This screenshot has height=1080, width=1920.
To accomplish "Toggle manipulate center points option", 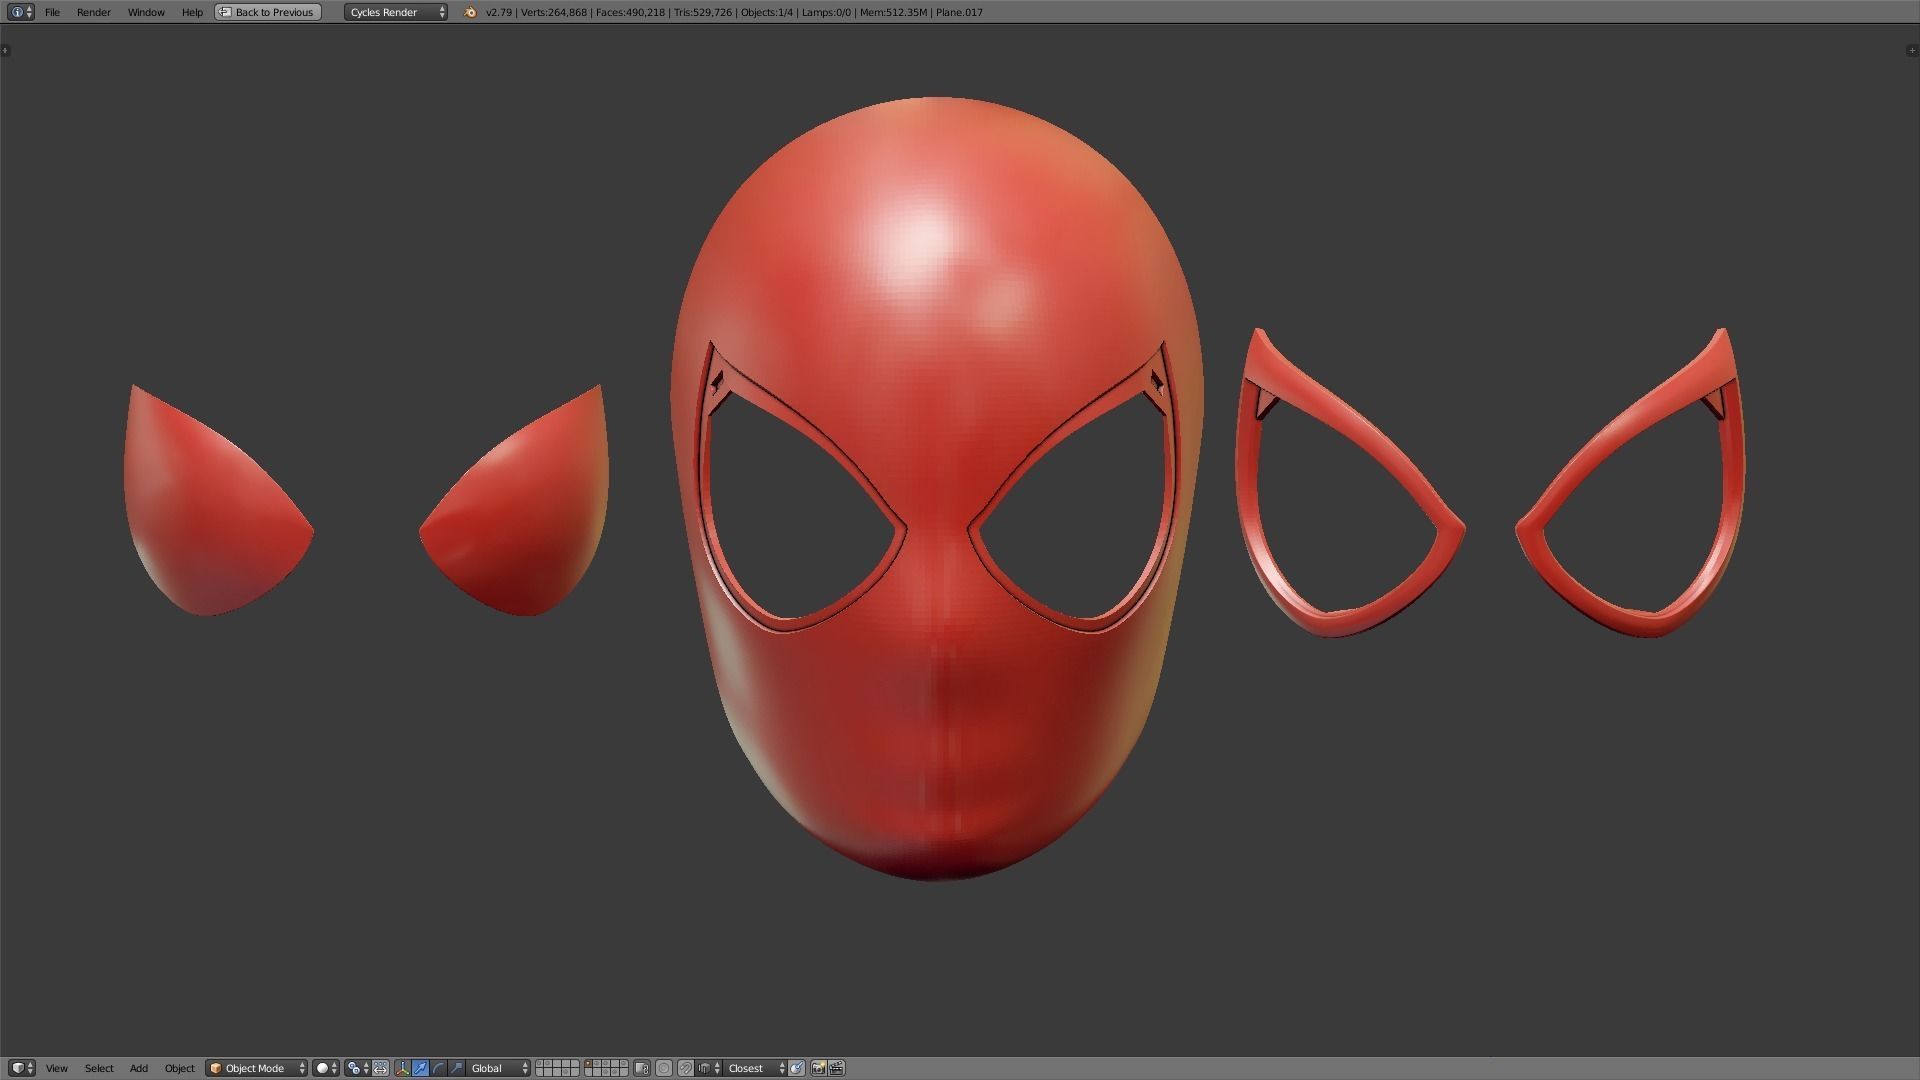I will point(381,1068).
